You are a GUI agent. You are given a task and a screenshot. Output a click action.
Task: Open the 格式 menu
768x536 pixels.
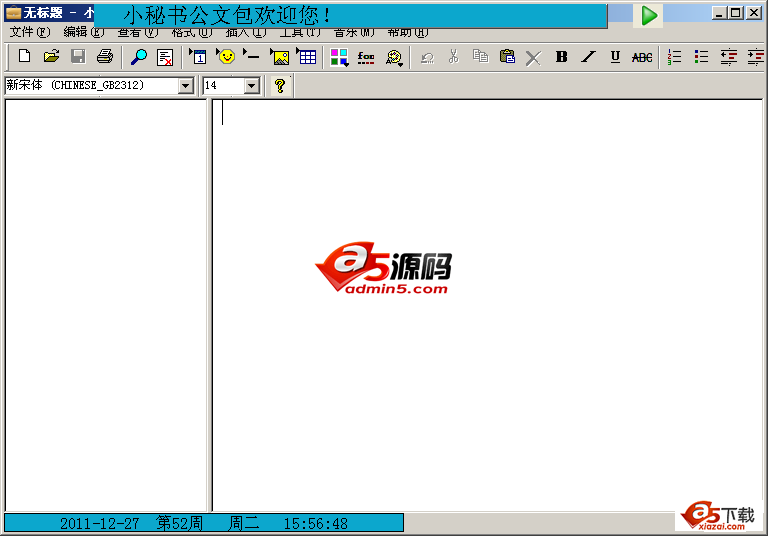[x=192, y=33]
